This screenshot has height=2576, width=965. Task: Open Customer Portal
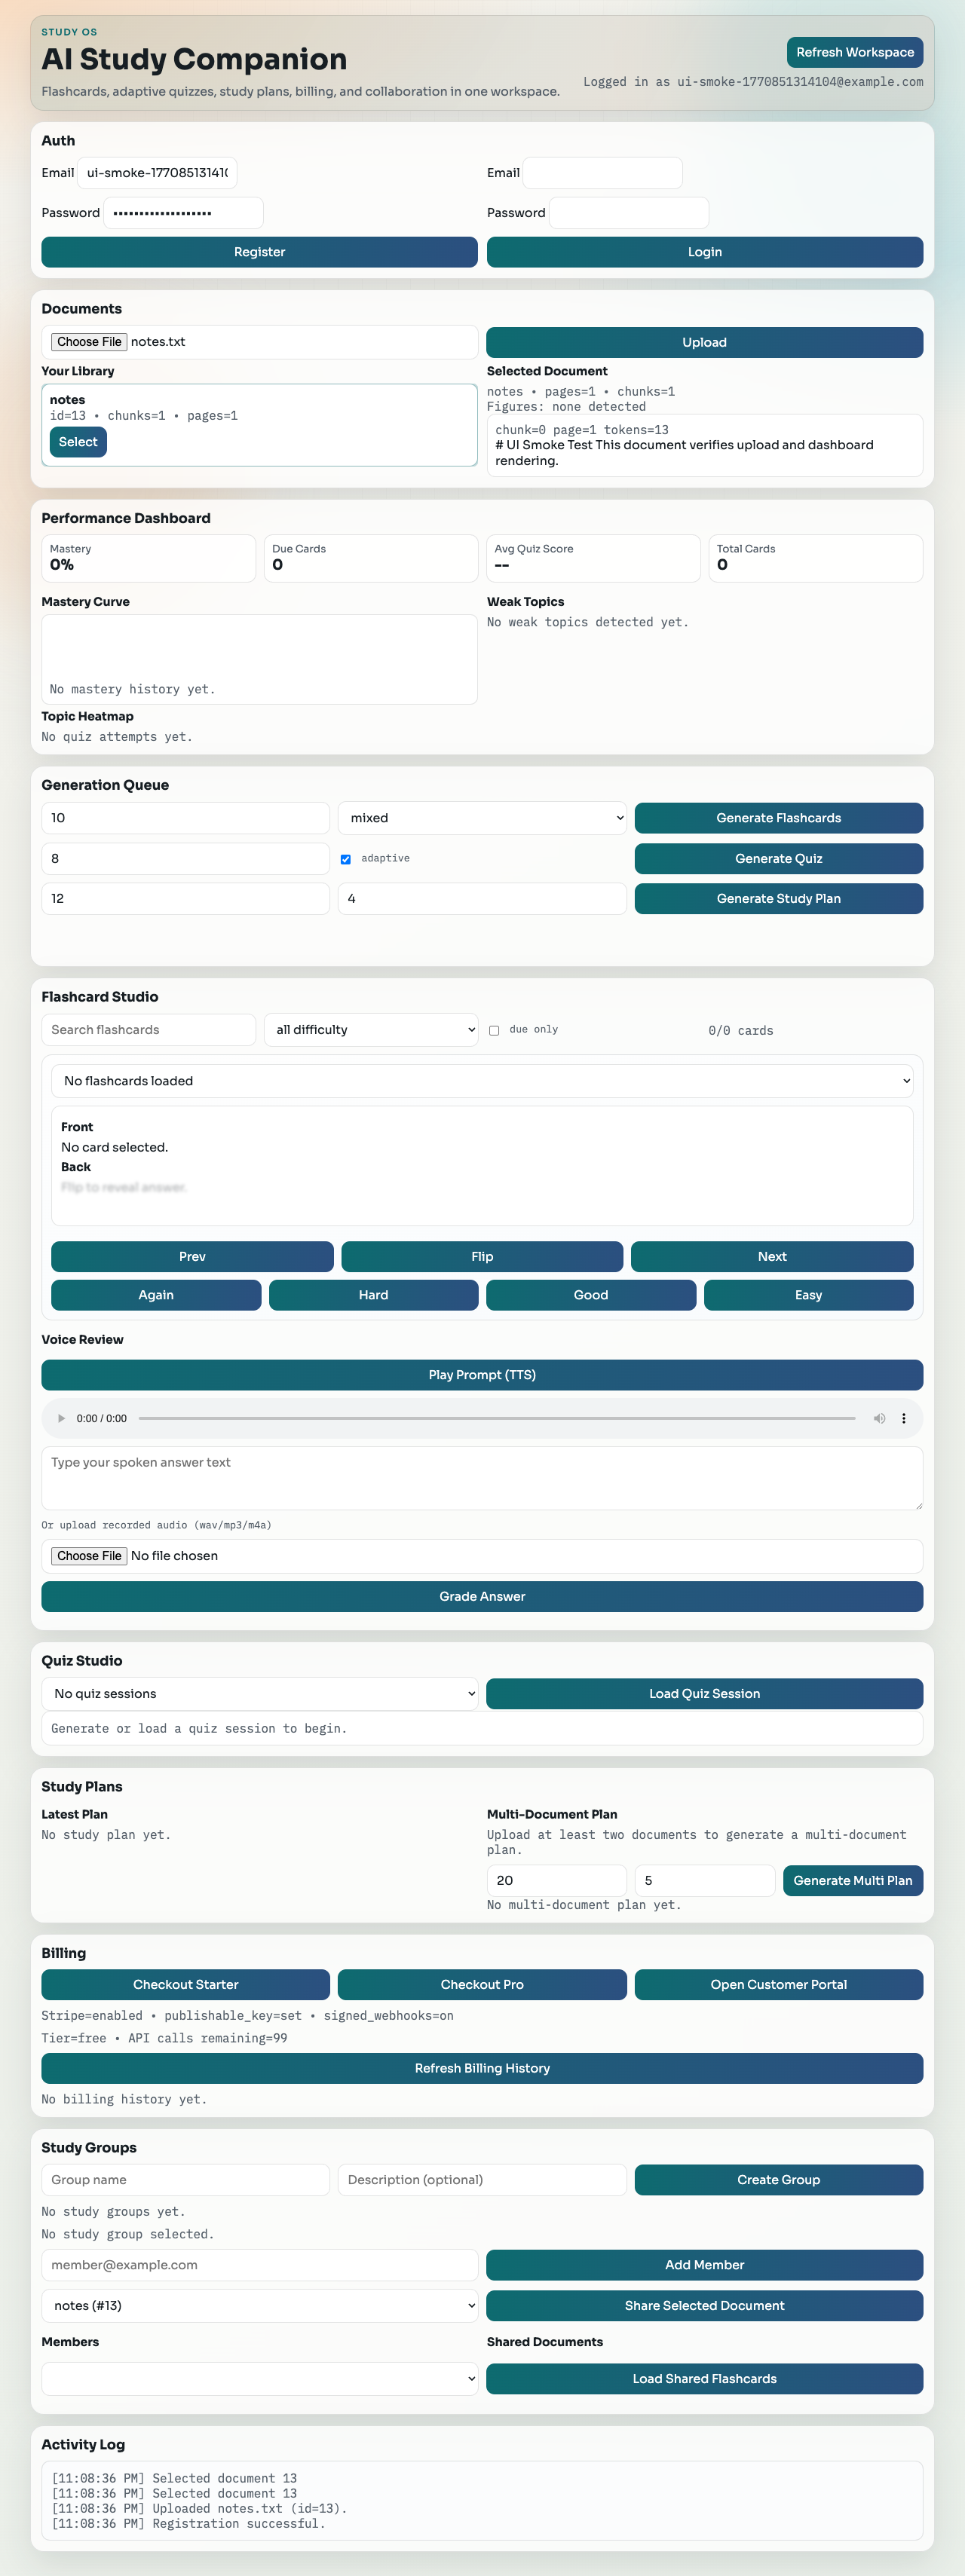coord(779,1985)
